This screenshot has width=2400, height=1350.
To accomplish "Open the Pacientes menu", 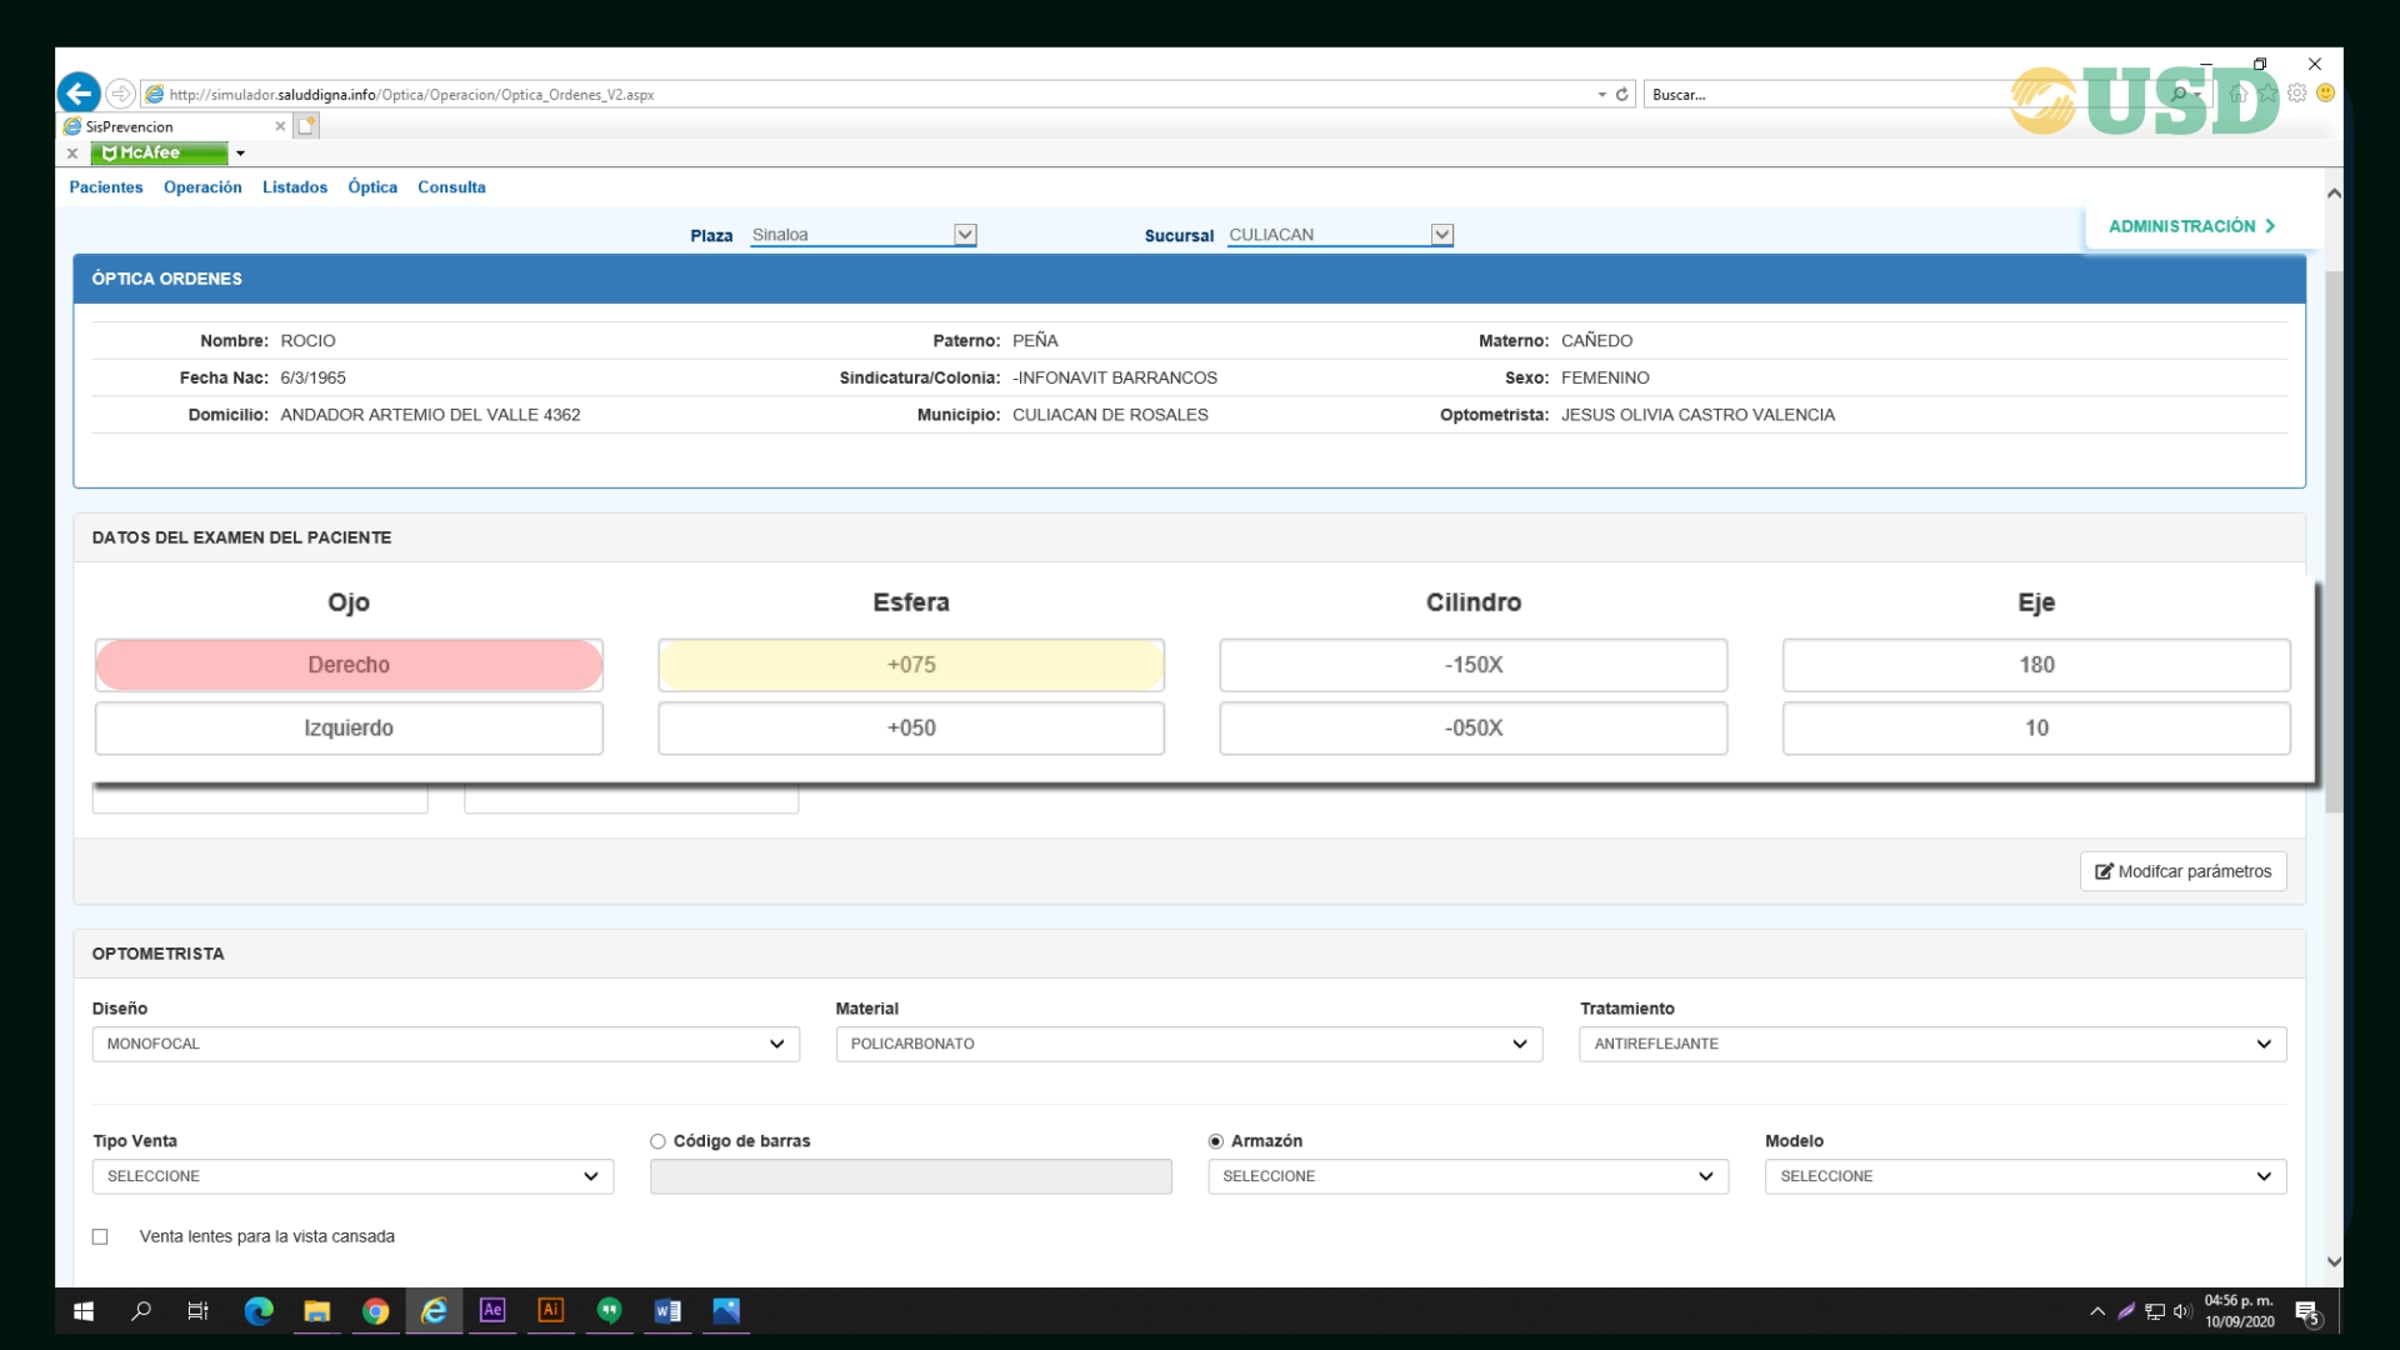I will (x=106, y=187).
